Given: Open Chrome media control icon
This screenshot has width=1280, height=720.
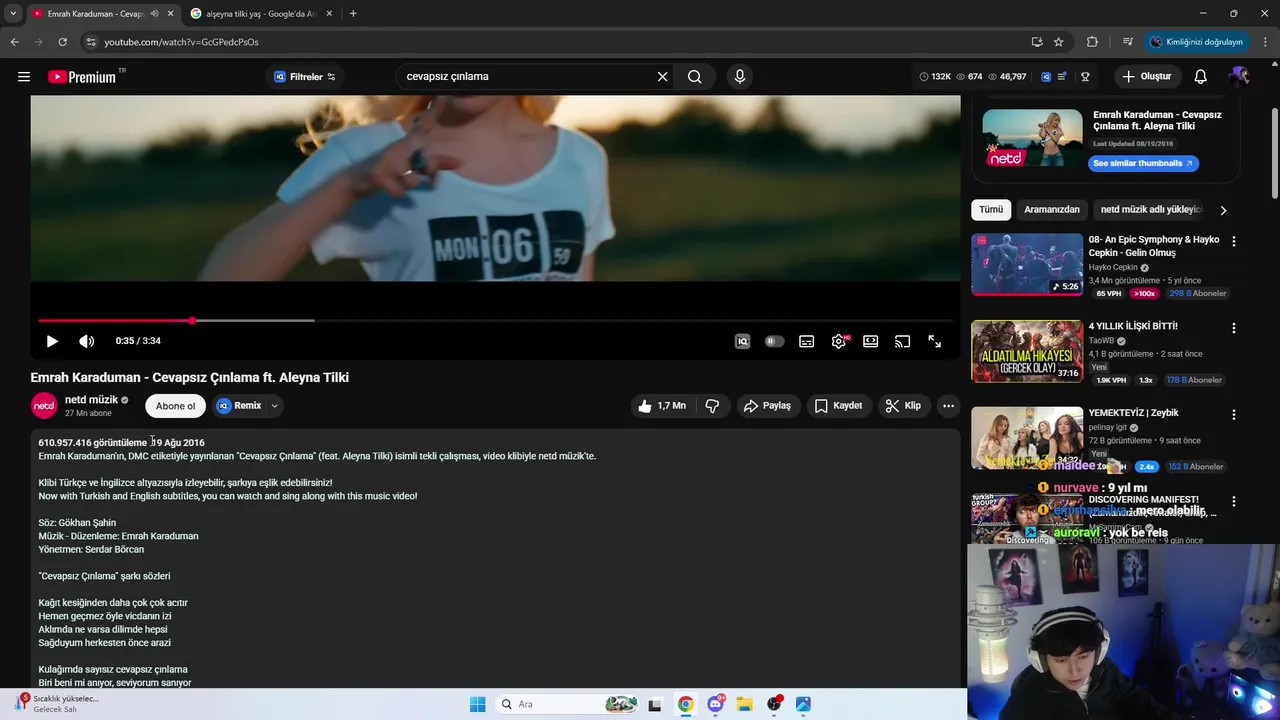Looking at the screenshot, I should click(x=1128, y=42).
